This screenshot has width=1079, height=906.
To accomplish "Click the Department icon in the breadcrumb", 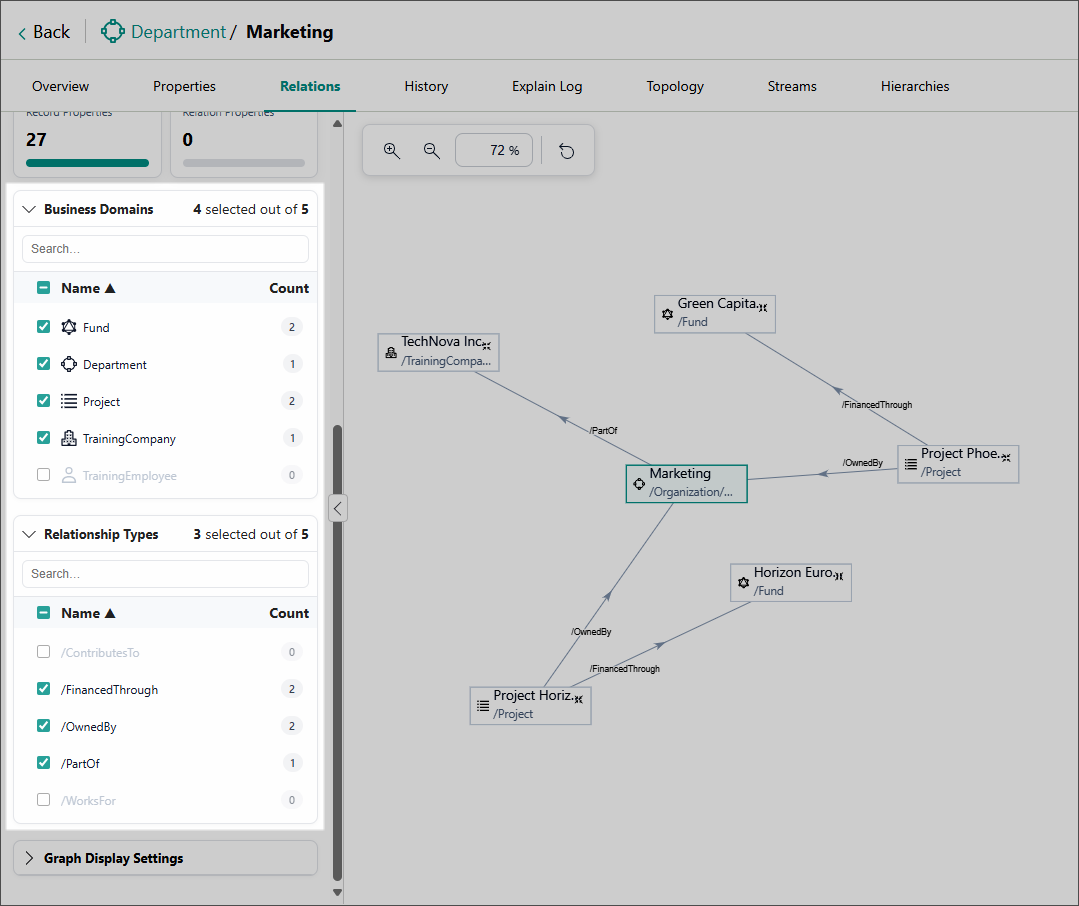I will [113, 32].
